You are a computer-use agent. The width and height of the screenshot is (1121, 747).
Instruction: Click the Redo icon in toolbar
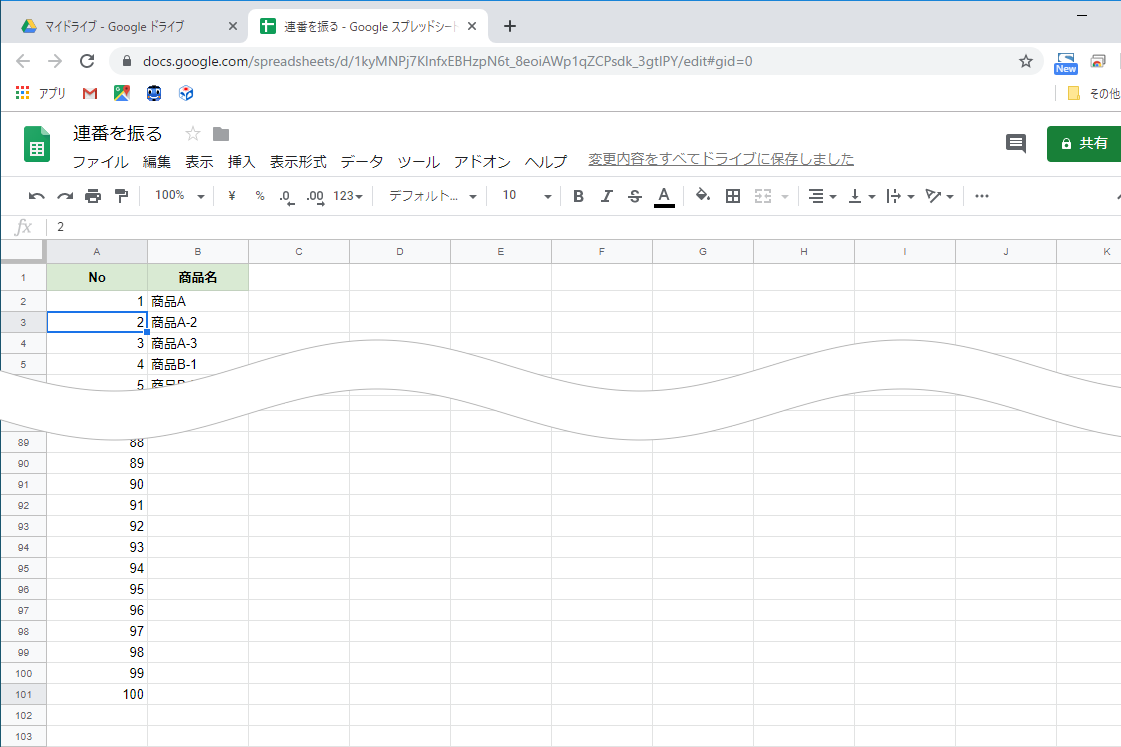(x=65, y=196)
